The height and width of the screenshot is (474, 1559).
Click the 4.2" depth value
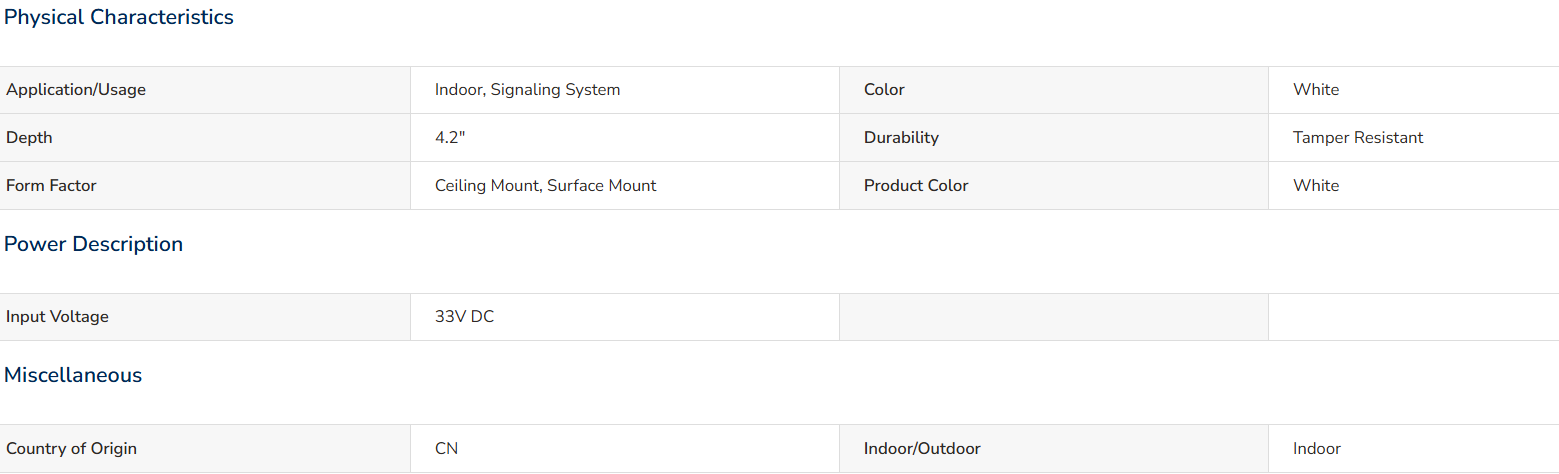tap(450, 138)
